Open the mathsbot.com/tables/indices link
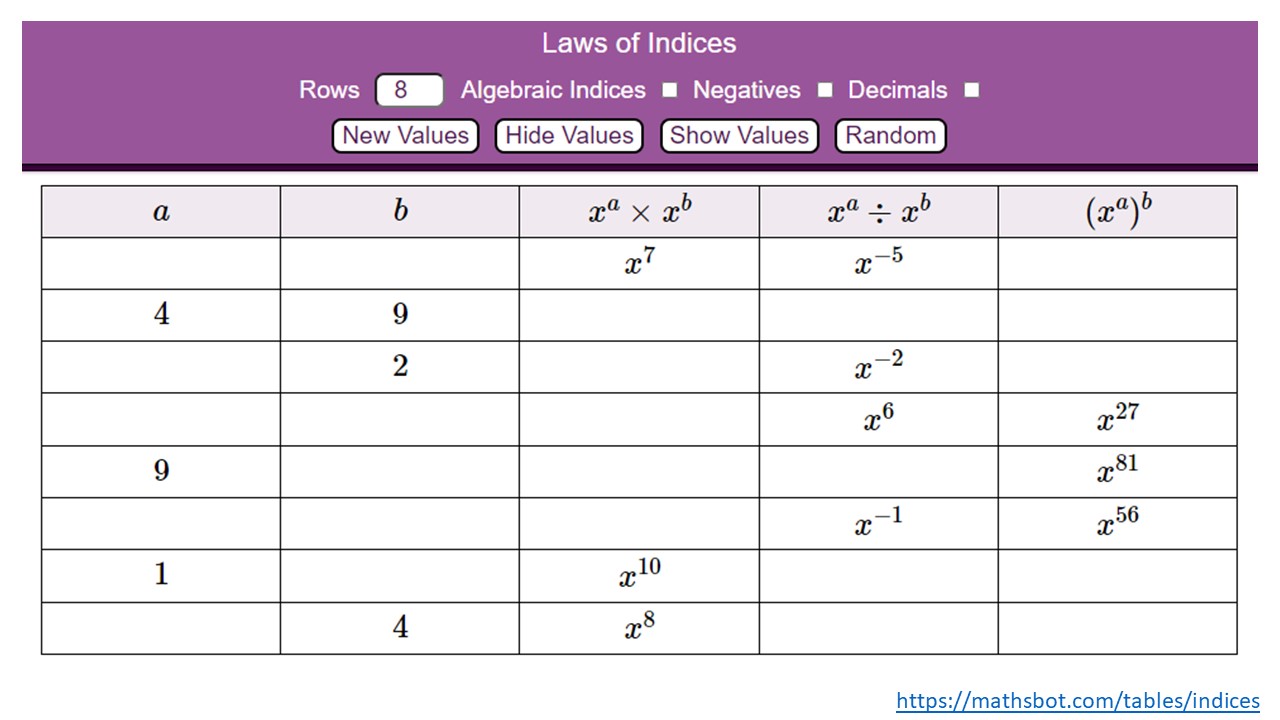 click(x=1077, y=701)
